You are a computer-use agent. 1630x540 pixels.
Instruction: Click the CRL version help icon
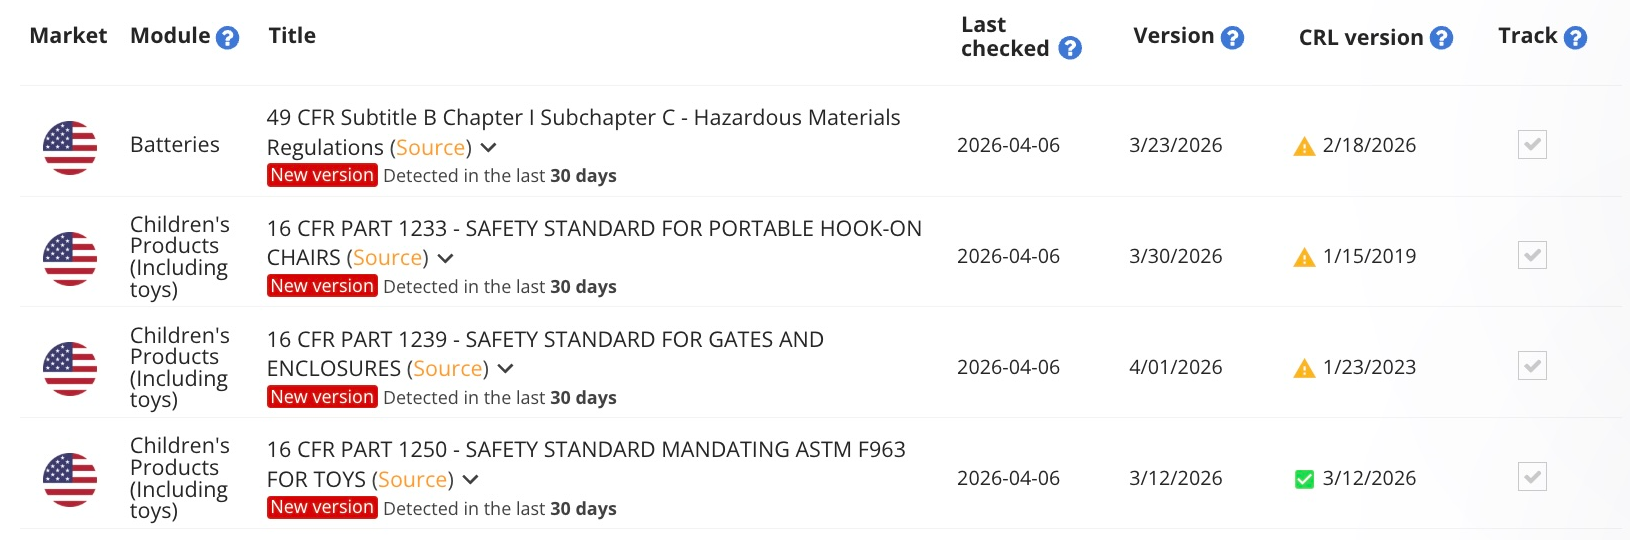[x=1441, y=38]
